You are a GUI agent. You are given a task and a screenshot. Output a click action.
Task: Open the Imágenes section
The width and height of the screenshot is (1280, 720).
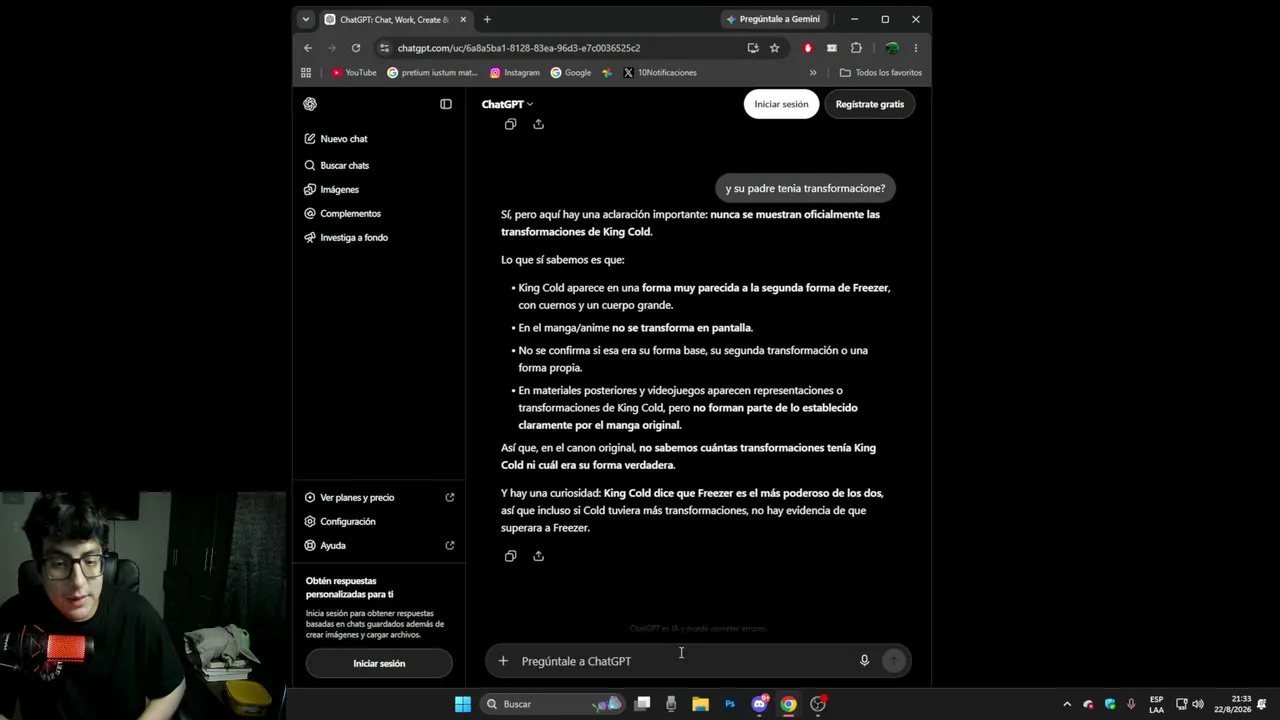click(x=379, y=189)
